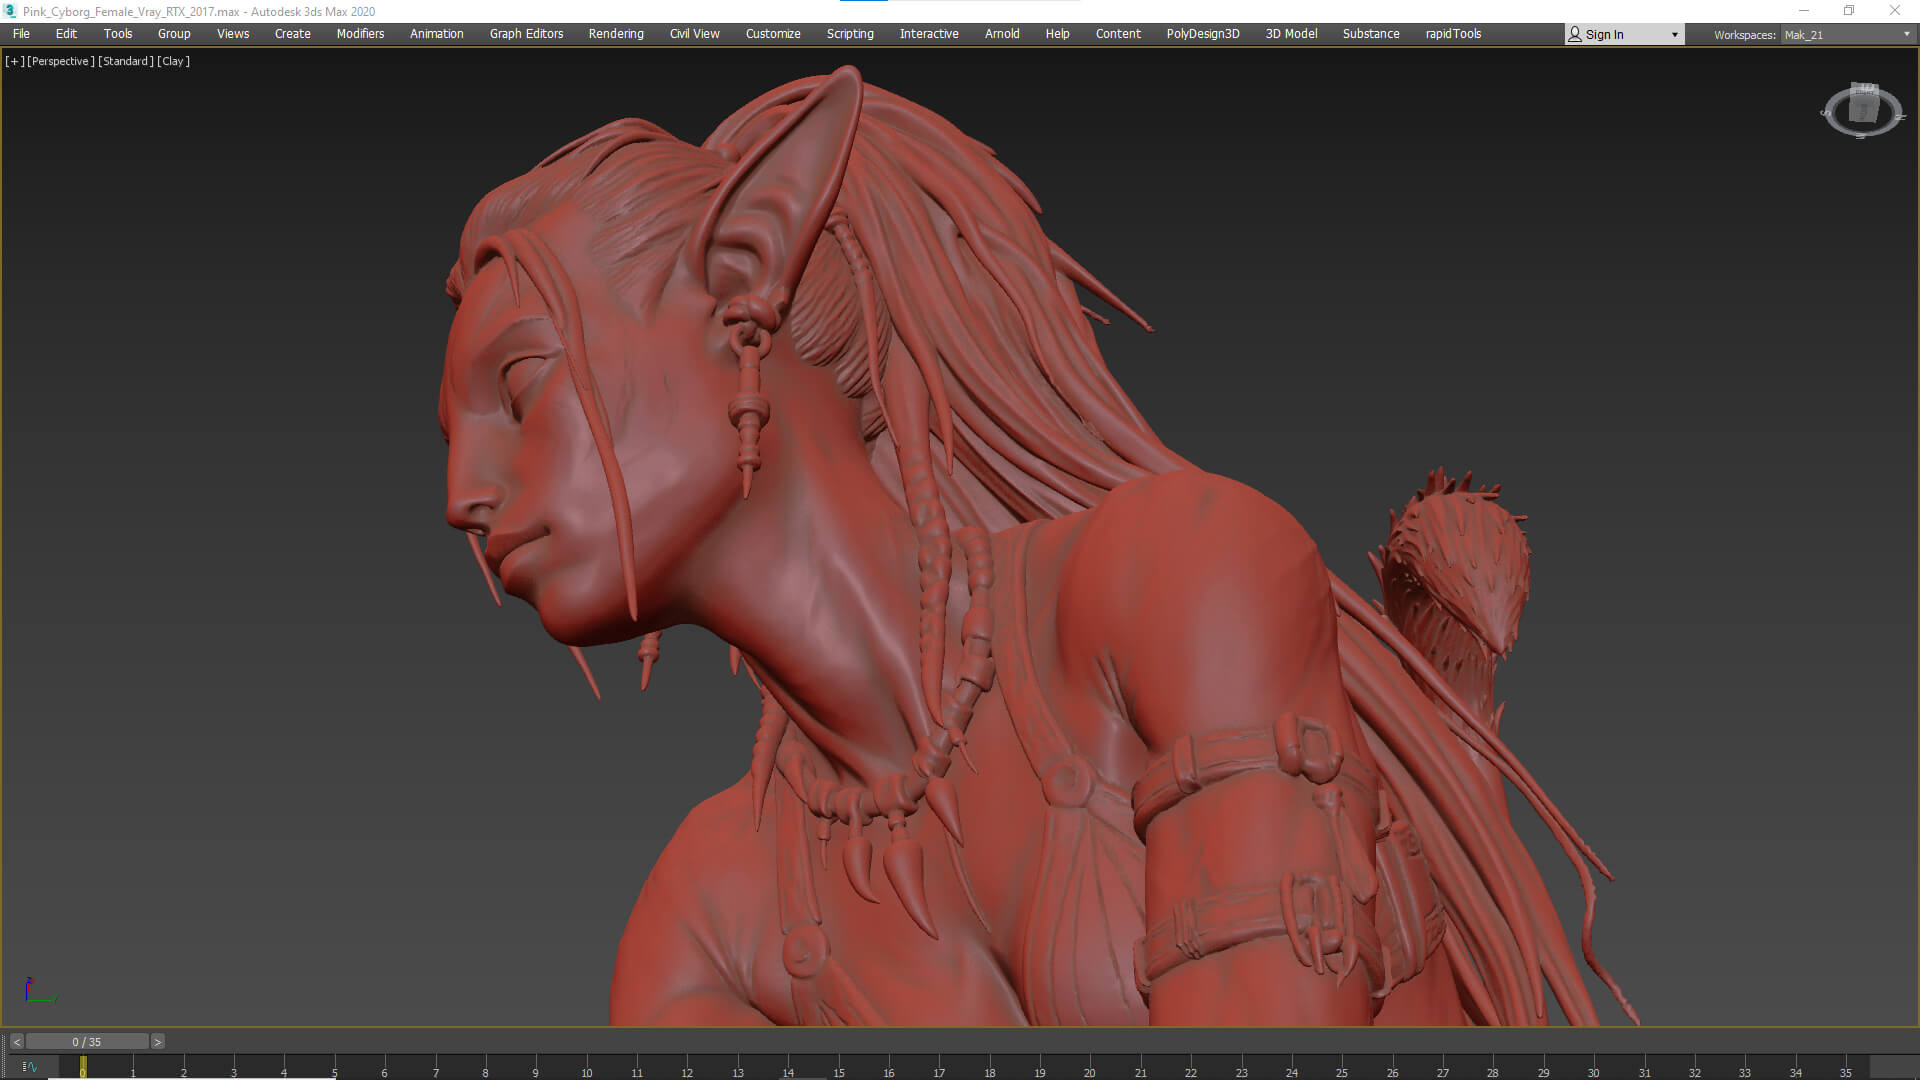The image size is (1920, 1080).
Task: Open the Create menu
Action: point(293,34)
